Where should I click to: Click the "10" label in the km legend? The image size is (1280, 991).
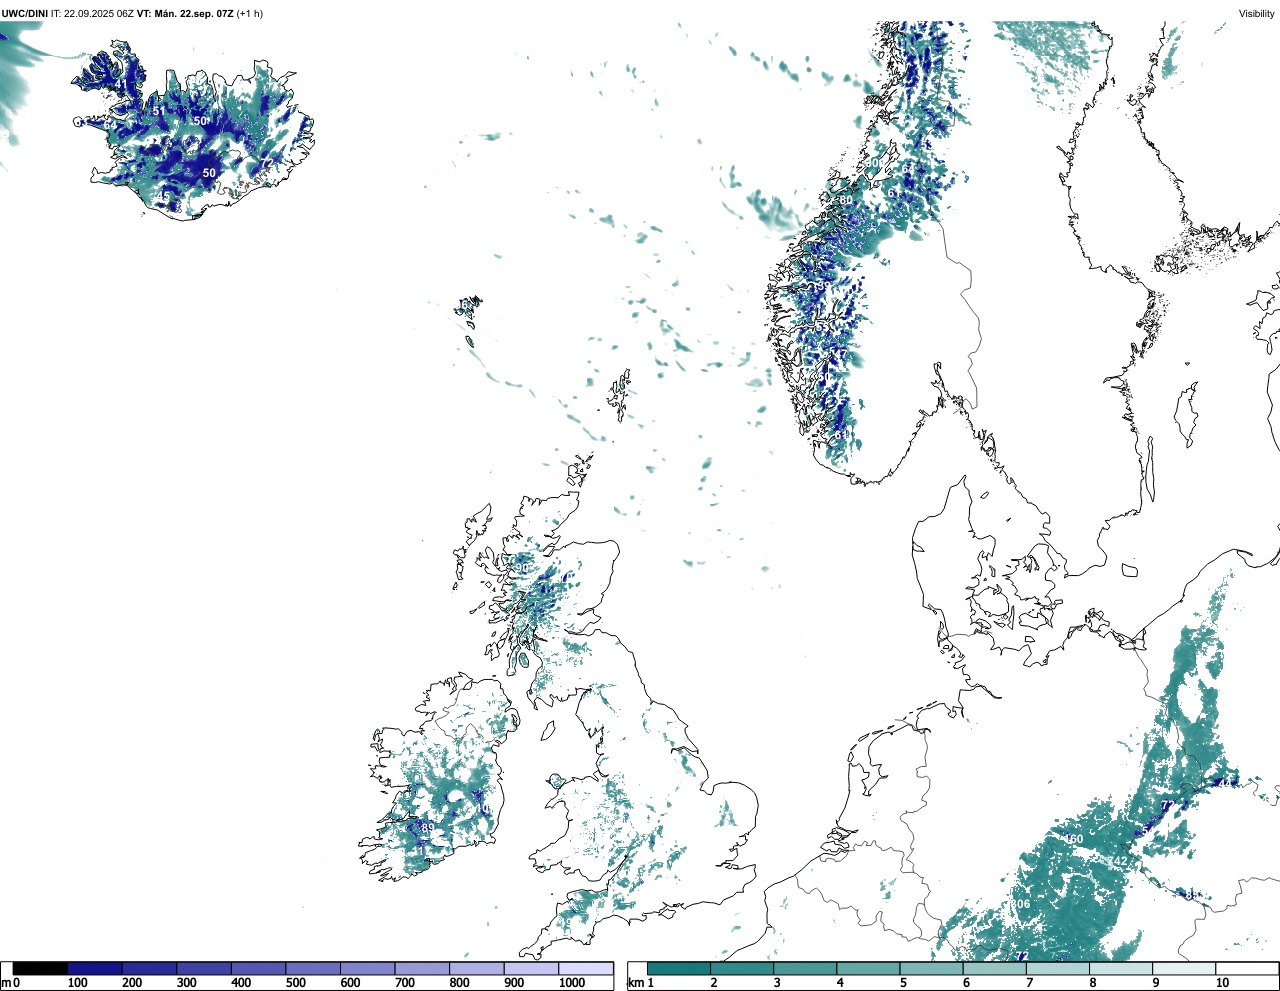[x=1222, y=983]
